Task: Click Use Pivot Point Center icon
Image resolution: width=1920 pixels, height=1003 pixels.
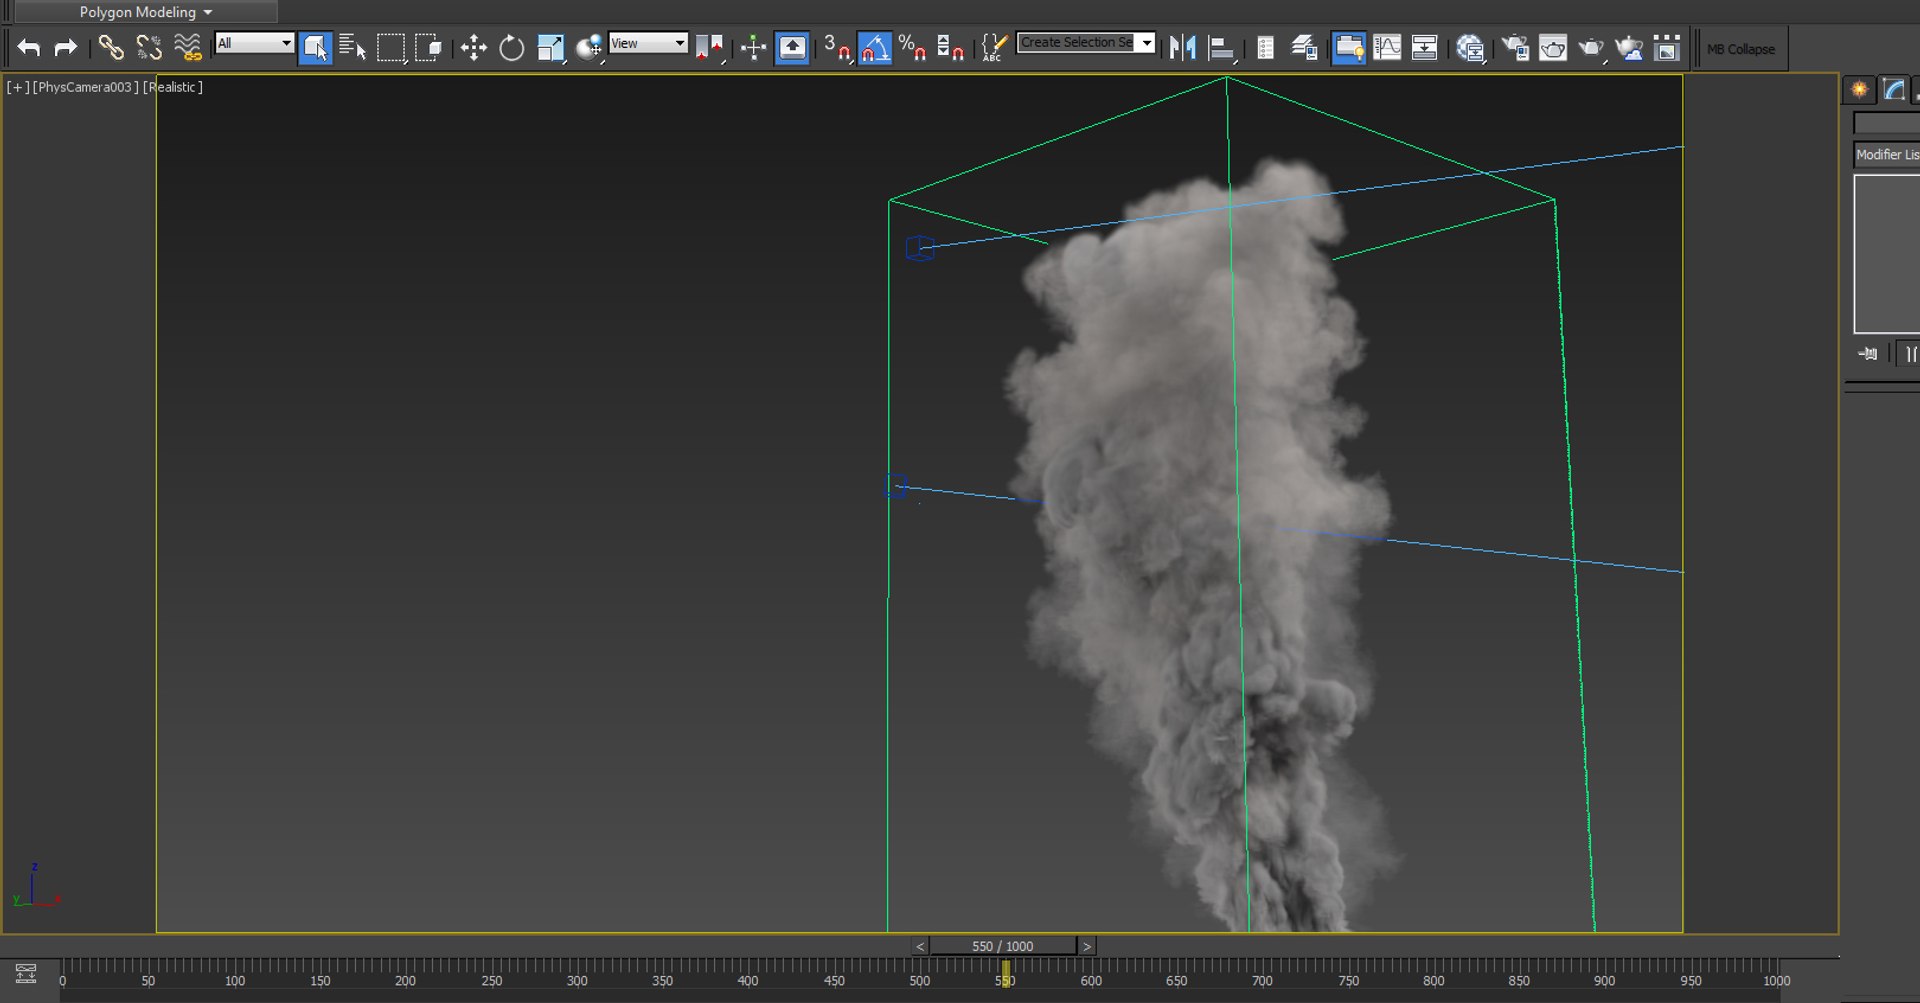Action: [709, 48]
